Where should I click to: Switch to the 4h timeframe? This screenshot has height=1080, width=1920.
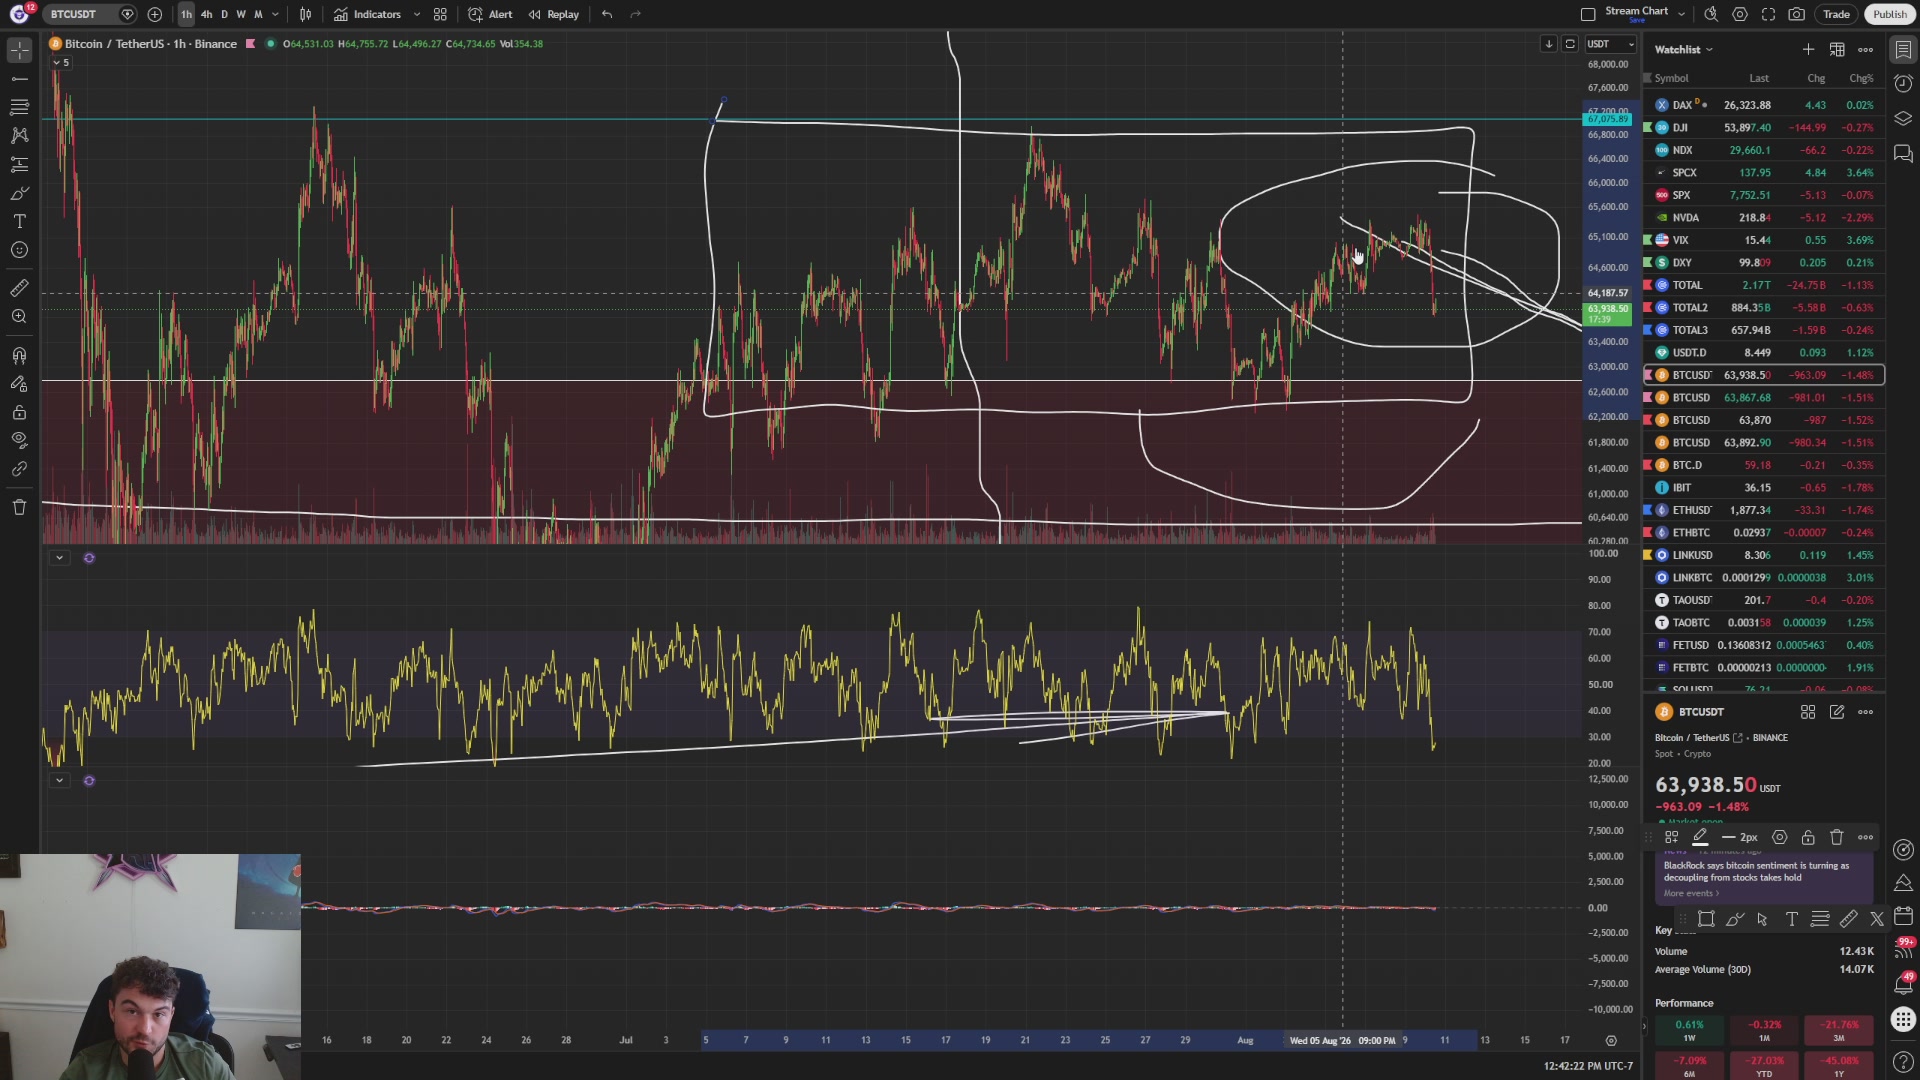(x=206, y=14)
